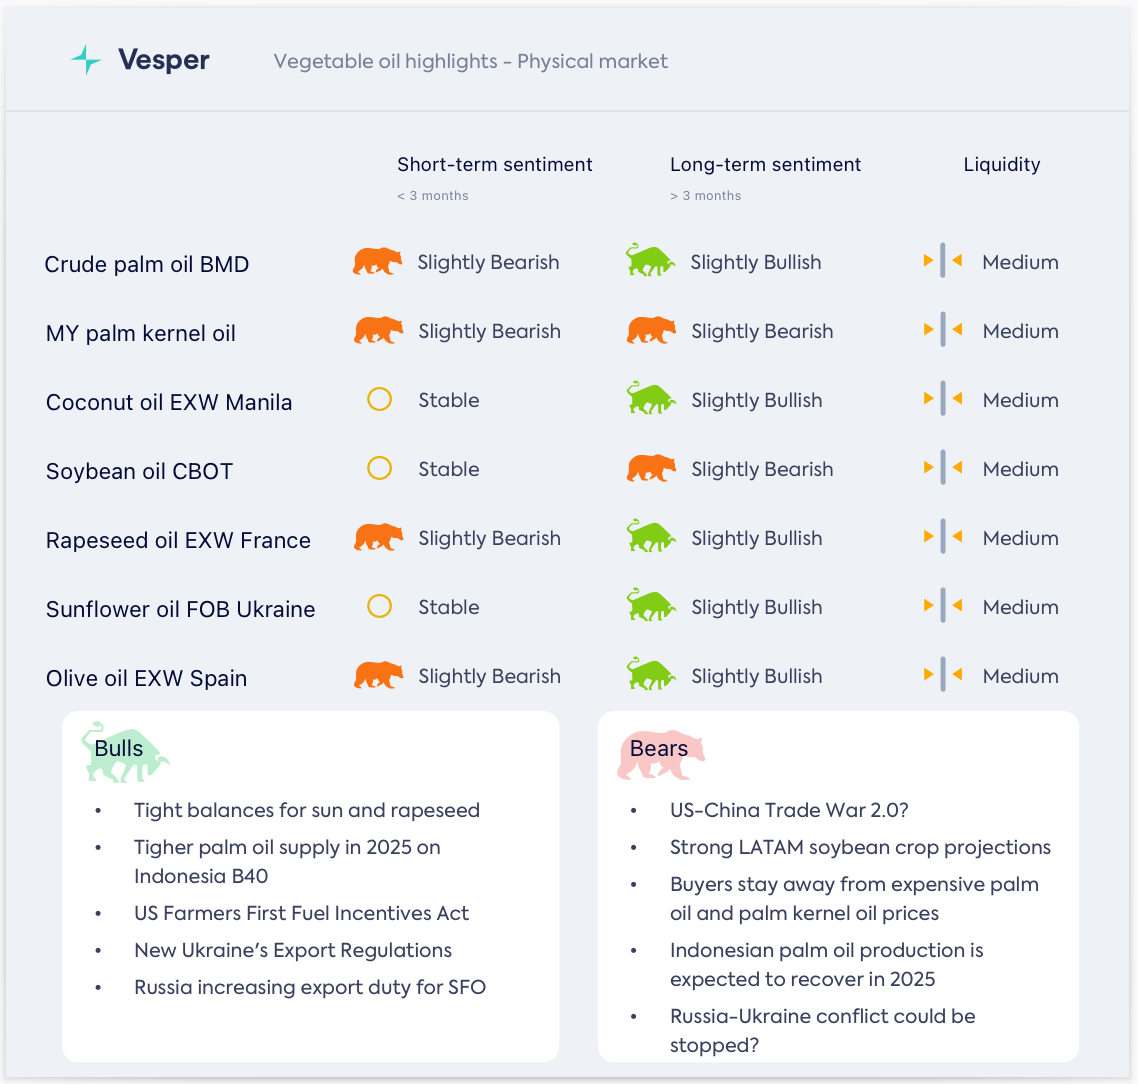
Task: Select the Long-term sentiment column header
Action: click(765, 165)
